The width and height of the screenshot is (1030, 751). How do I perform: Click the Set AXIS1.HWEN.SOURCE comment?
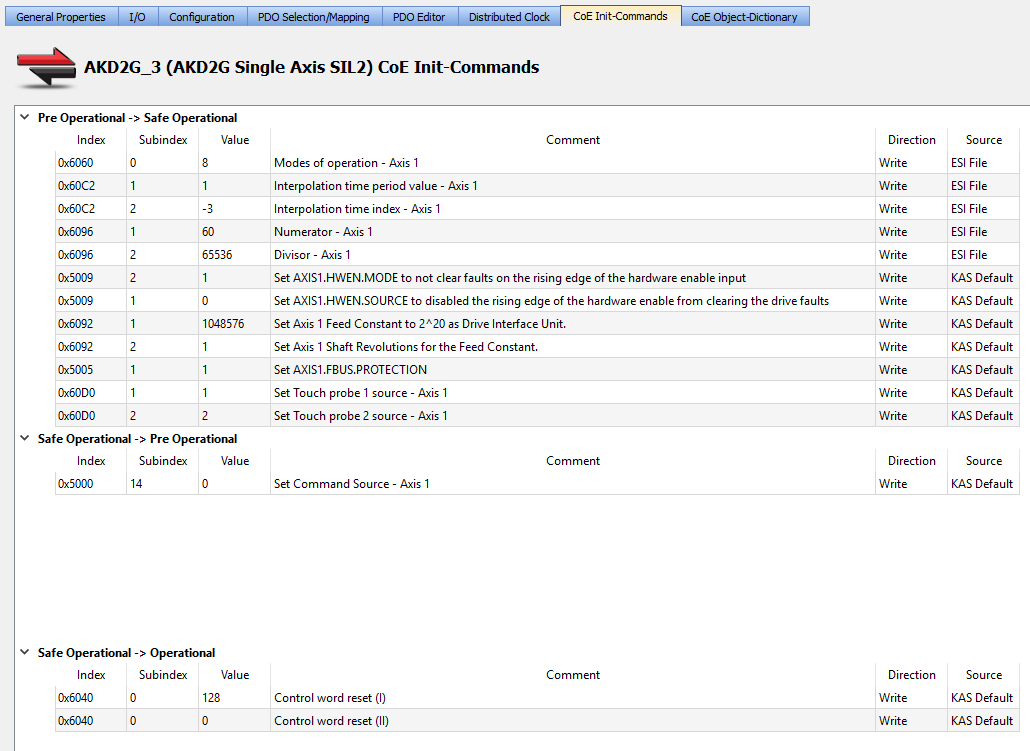click(551, 300)
